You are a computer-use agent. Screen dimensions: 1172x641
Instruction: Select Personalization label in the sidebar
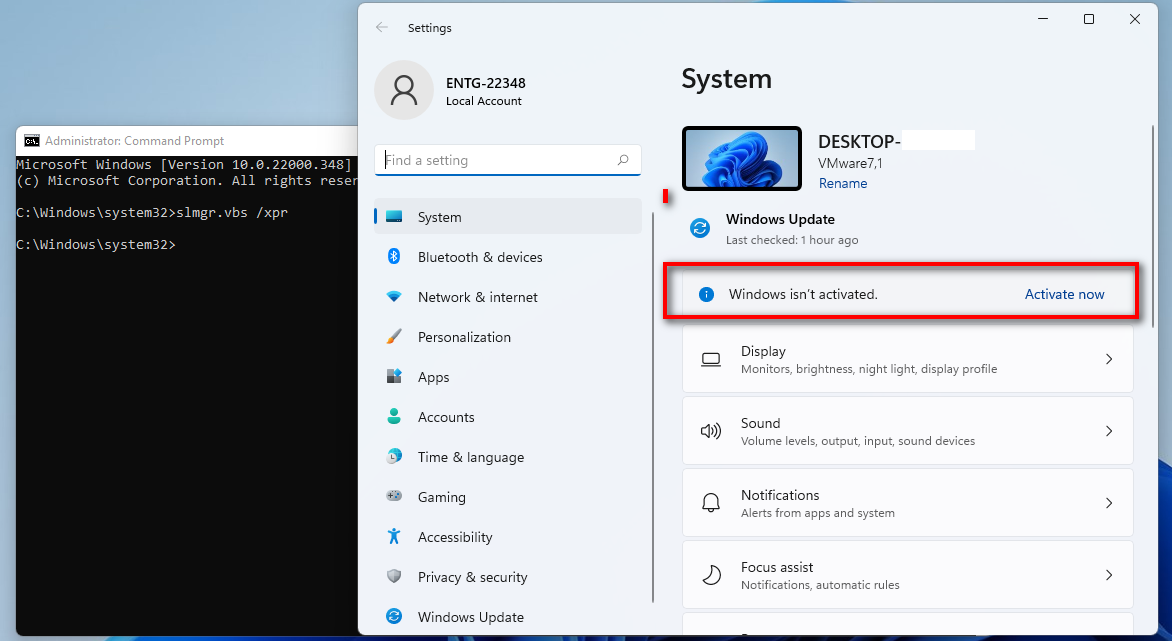point(464,337)
